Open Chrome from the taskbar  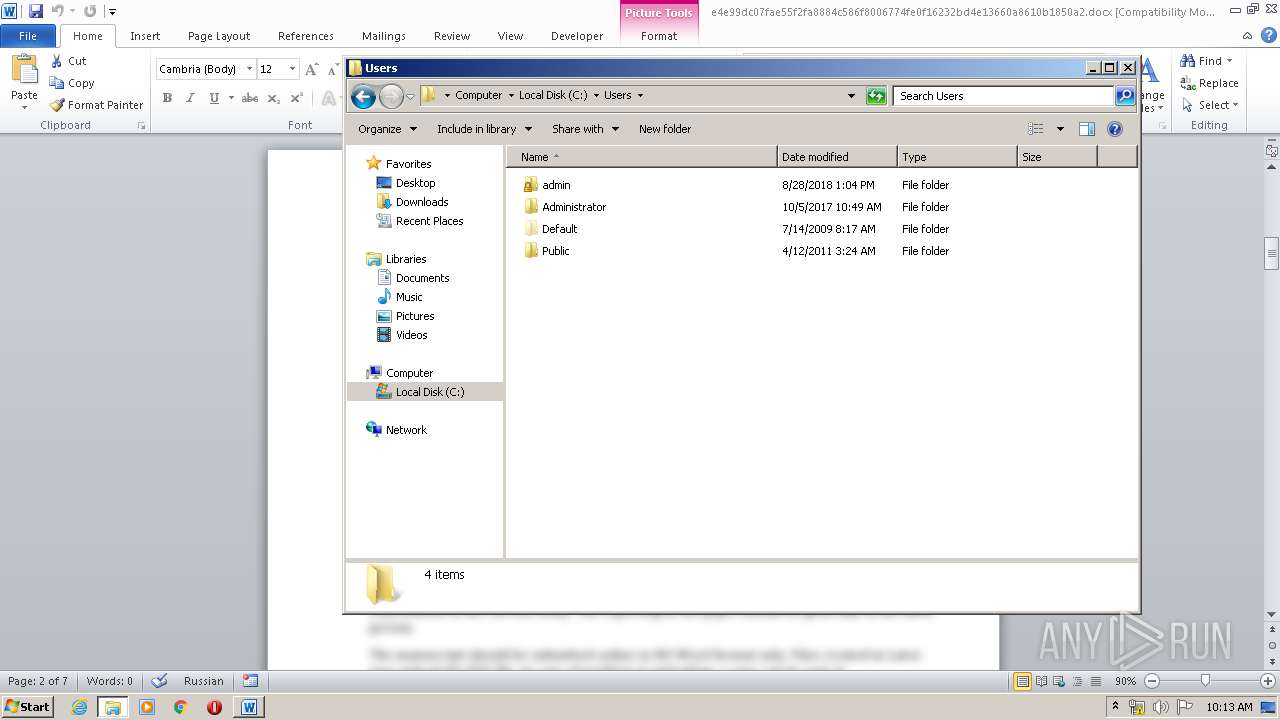[x=181, y=707]
